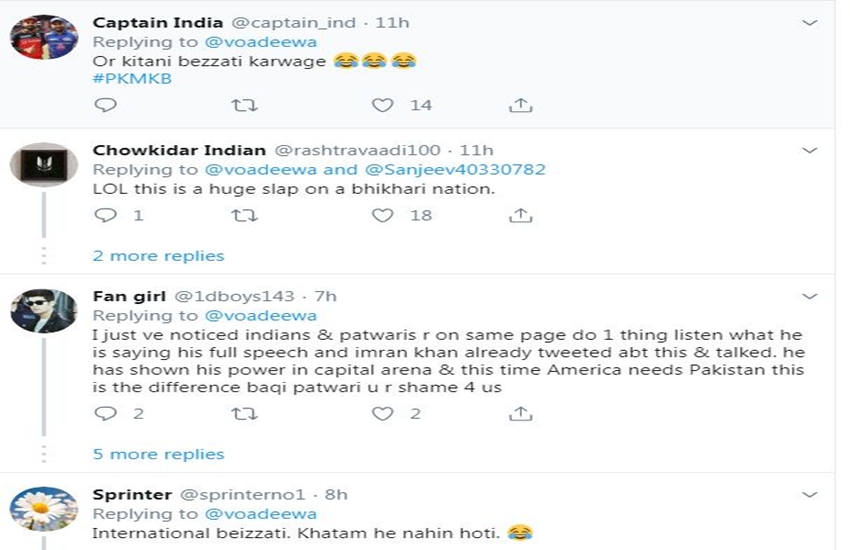Like Chowkidar Indian's tweet
The width and height of the screenshot is (850, 550).
tap(383, 215)
